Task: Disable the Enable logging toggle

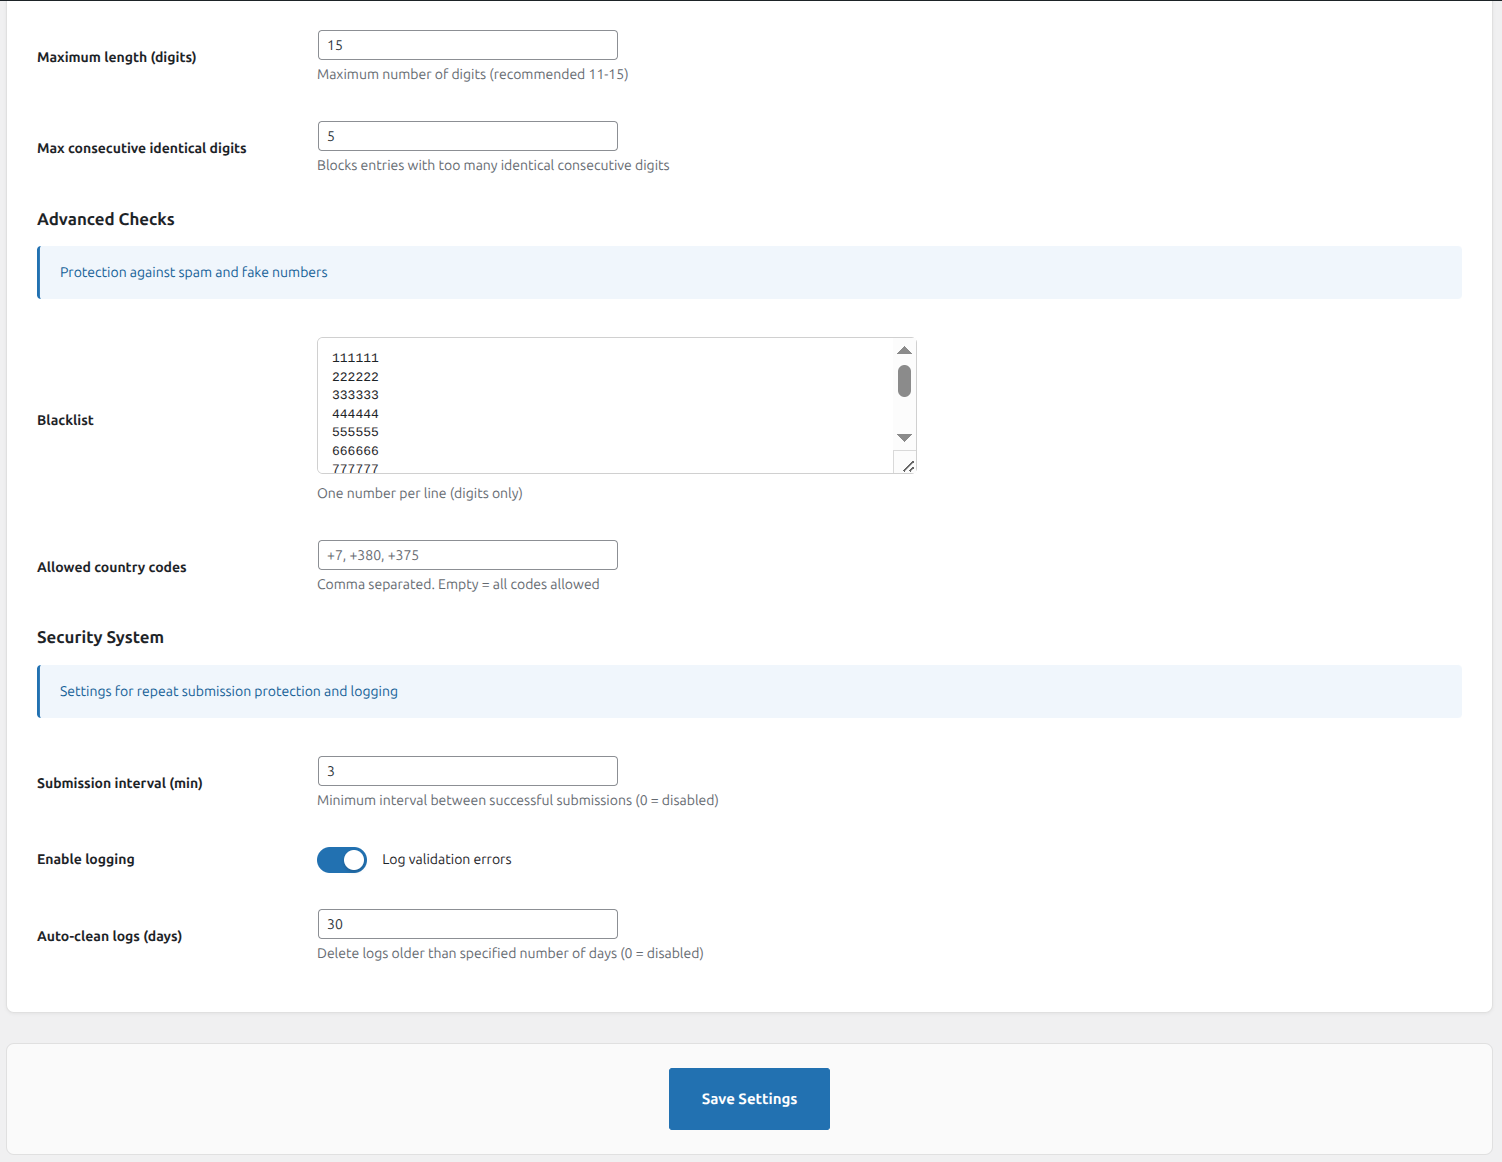Action: [x=342, y=859]
